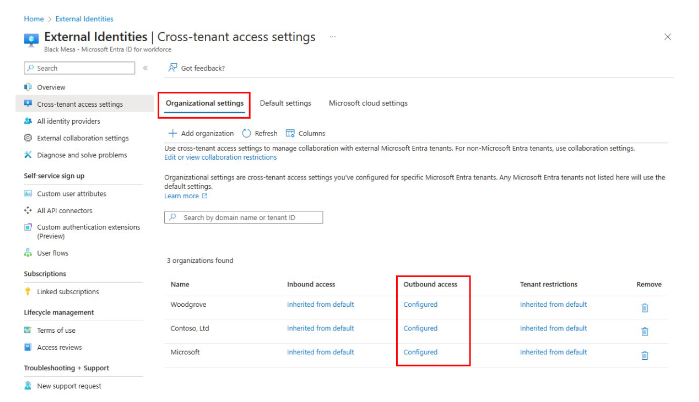Switch to the Organizational settings tab
Image resolution: width=699 pixels, height=402 pixels.
(x=205, y=103)
